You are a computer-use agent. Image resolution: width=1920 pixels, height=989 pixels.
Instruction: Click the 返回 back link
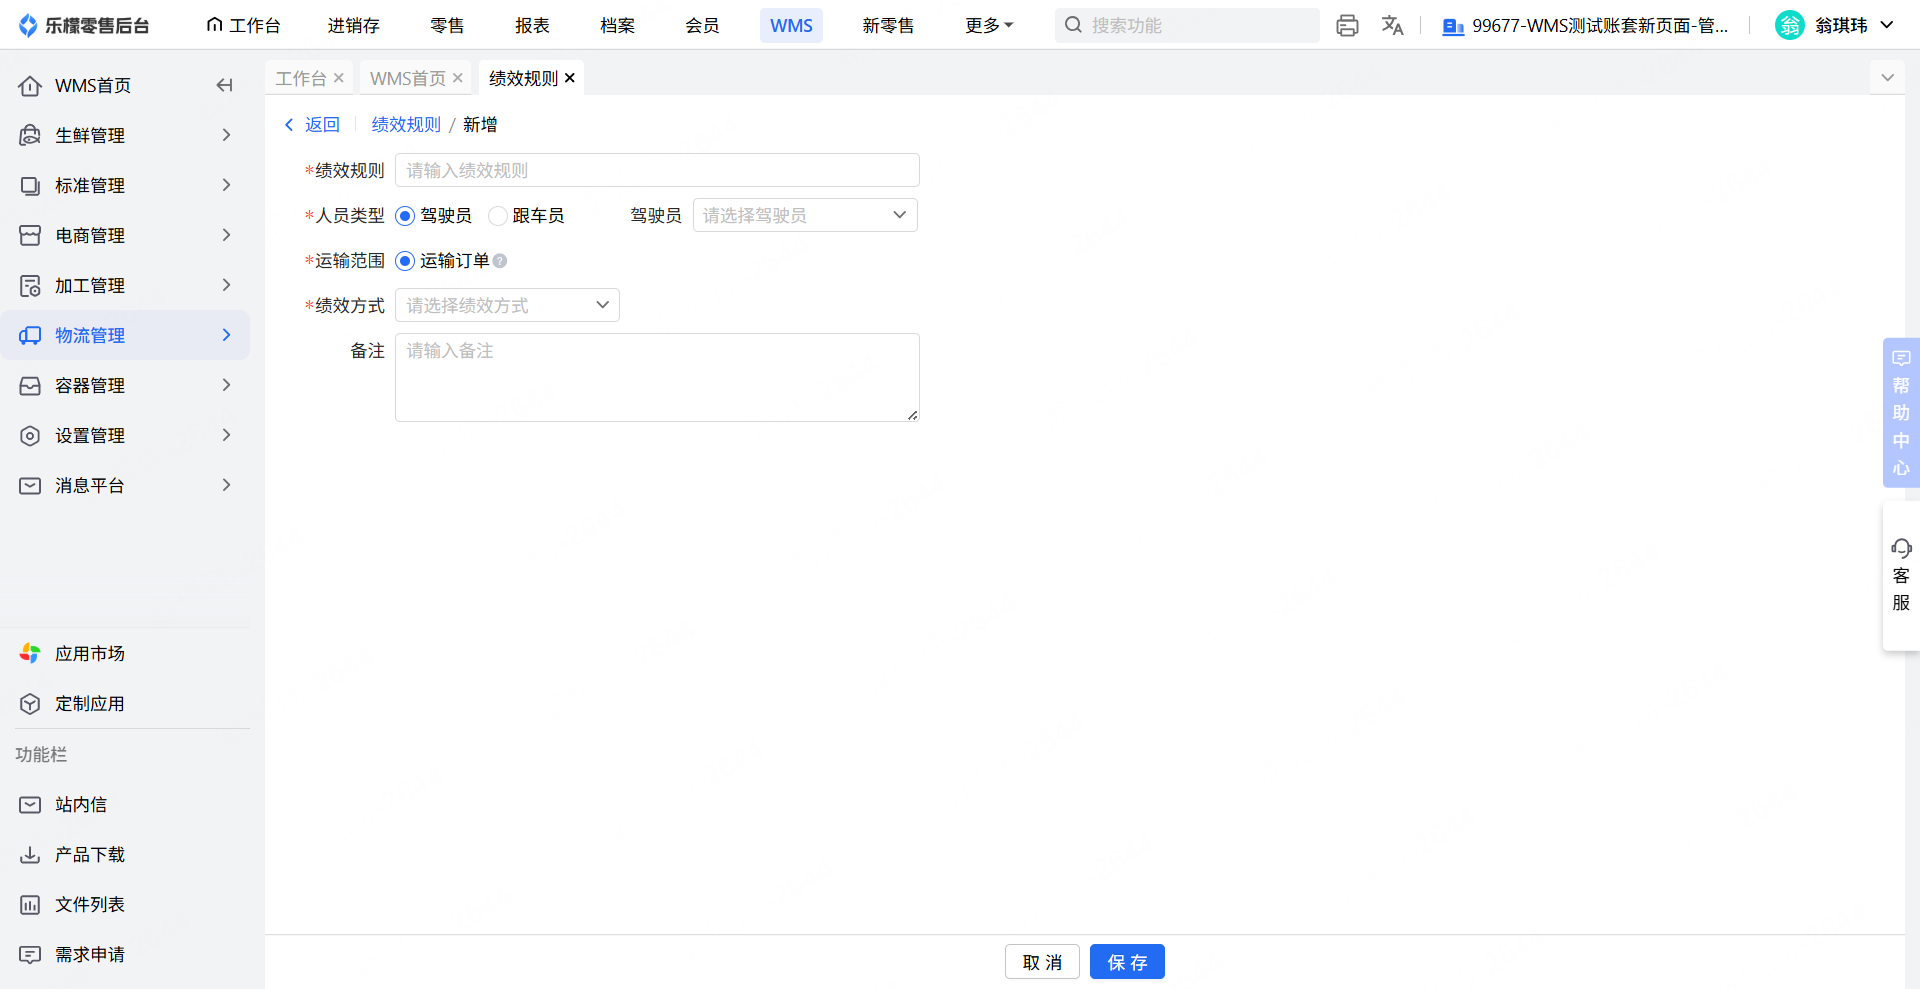pos(312,125)
